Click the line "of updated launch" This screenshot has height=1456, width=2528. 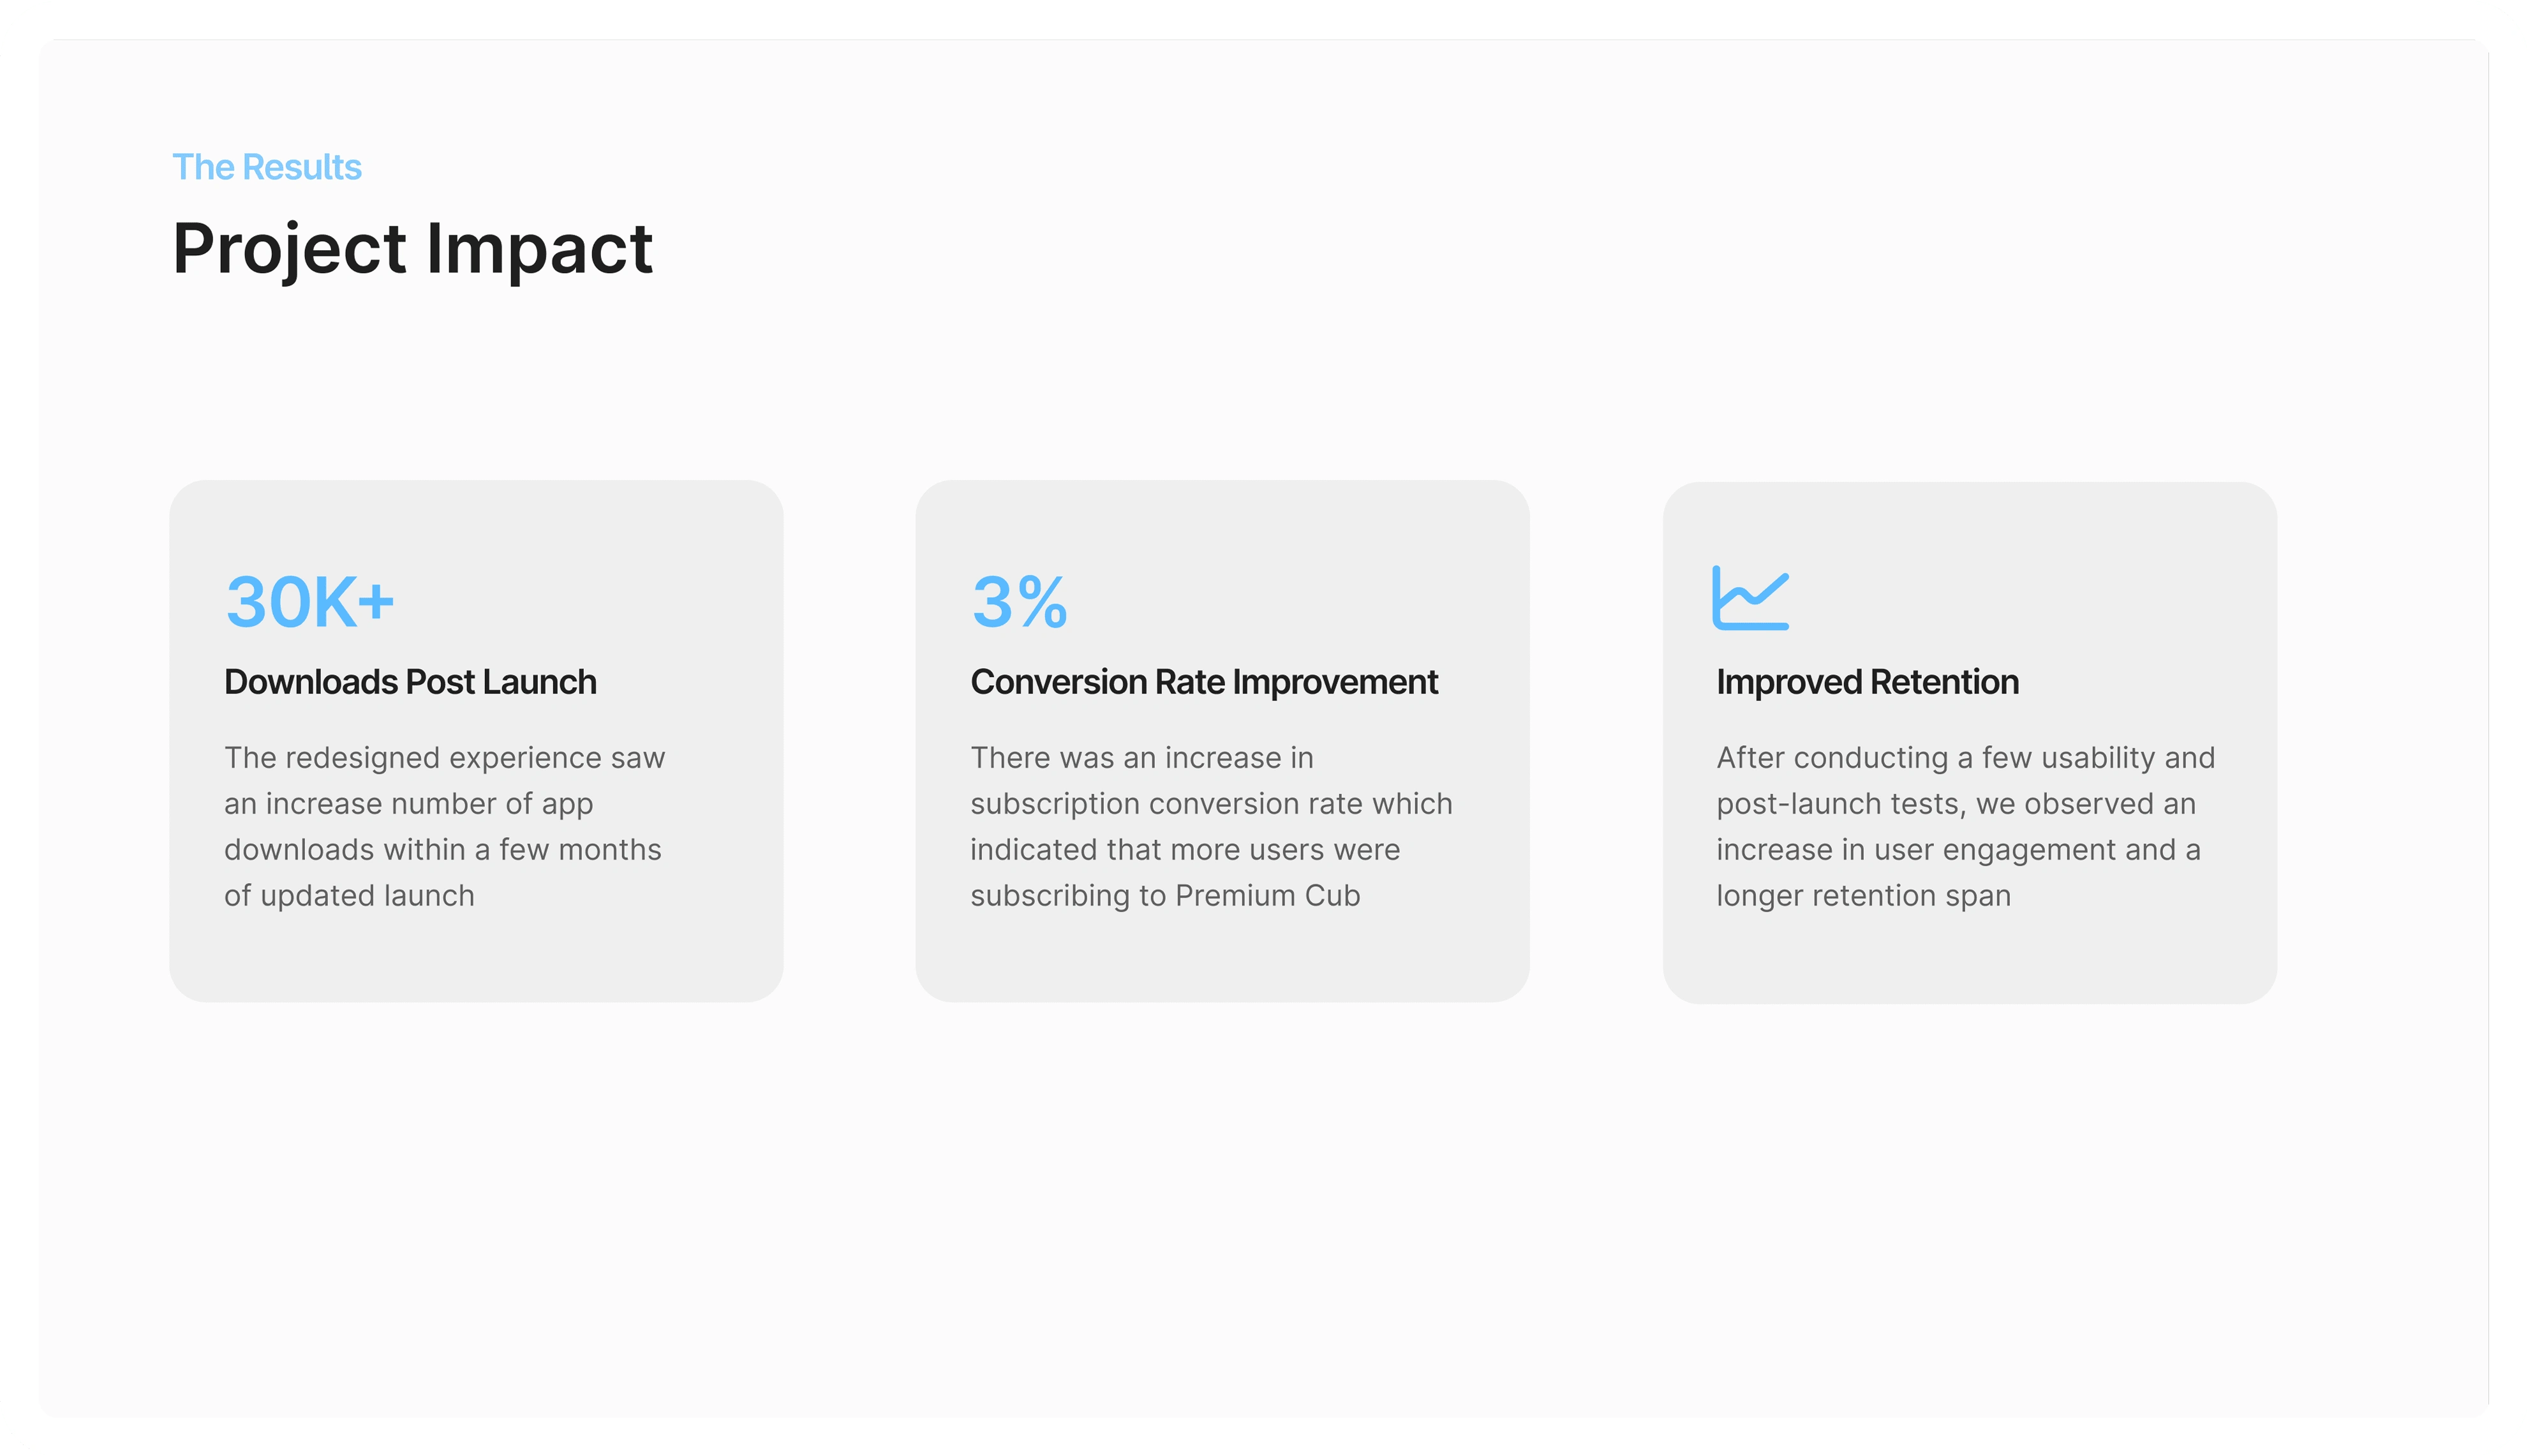(349, 896)
